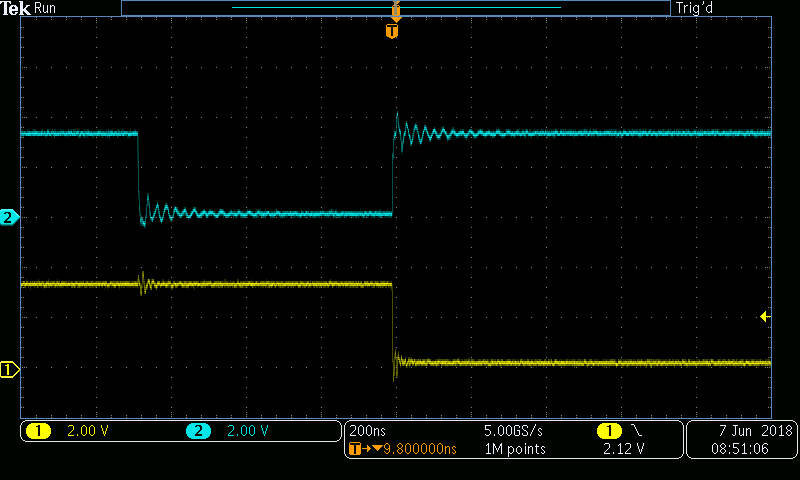
Task: Click the 5.00GS/s sample rate readout
Action: coord(514,431)
